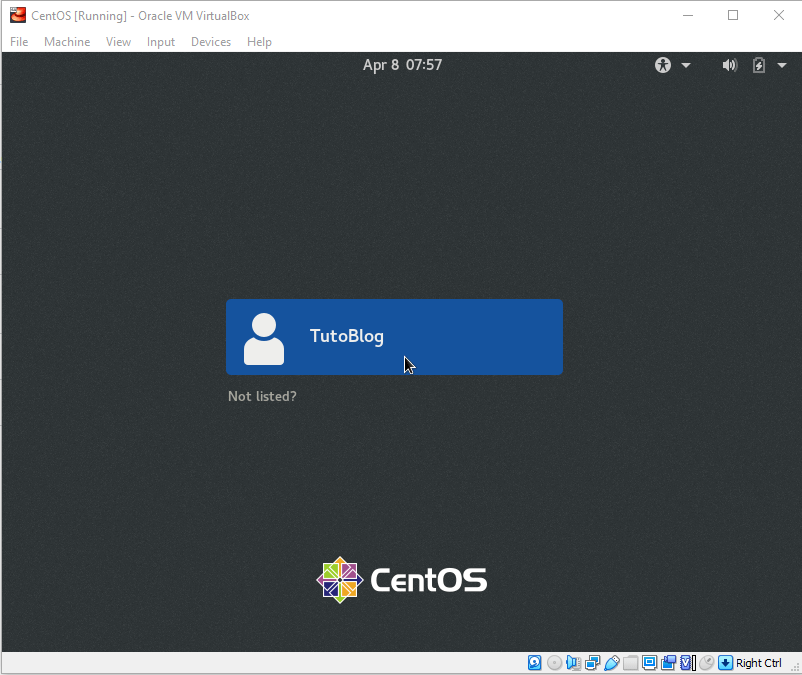Maximize the VirtualBox window
This screenshot has width=802, height=675.
[x=733, y=15]
